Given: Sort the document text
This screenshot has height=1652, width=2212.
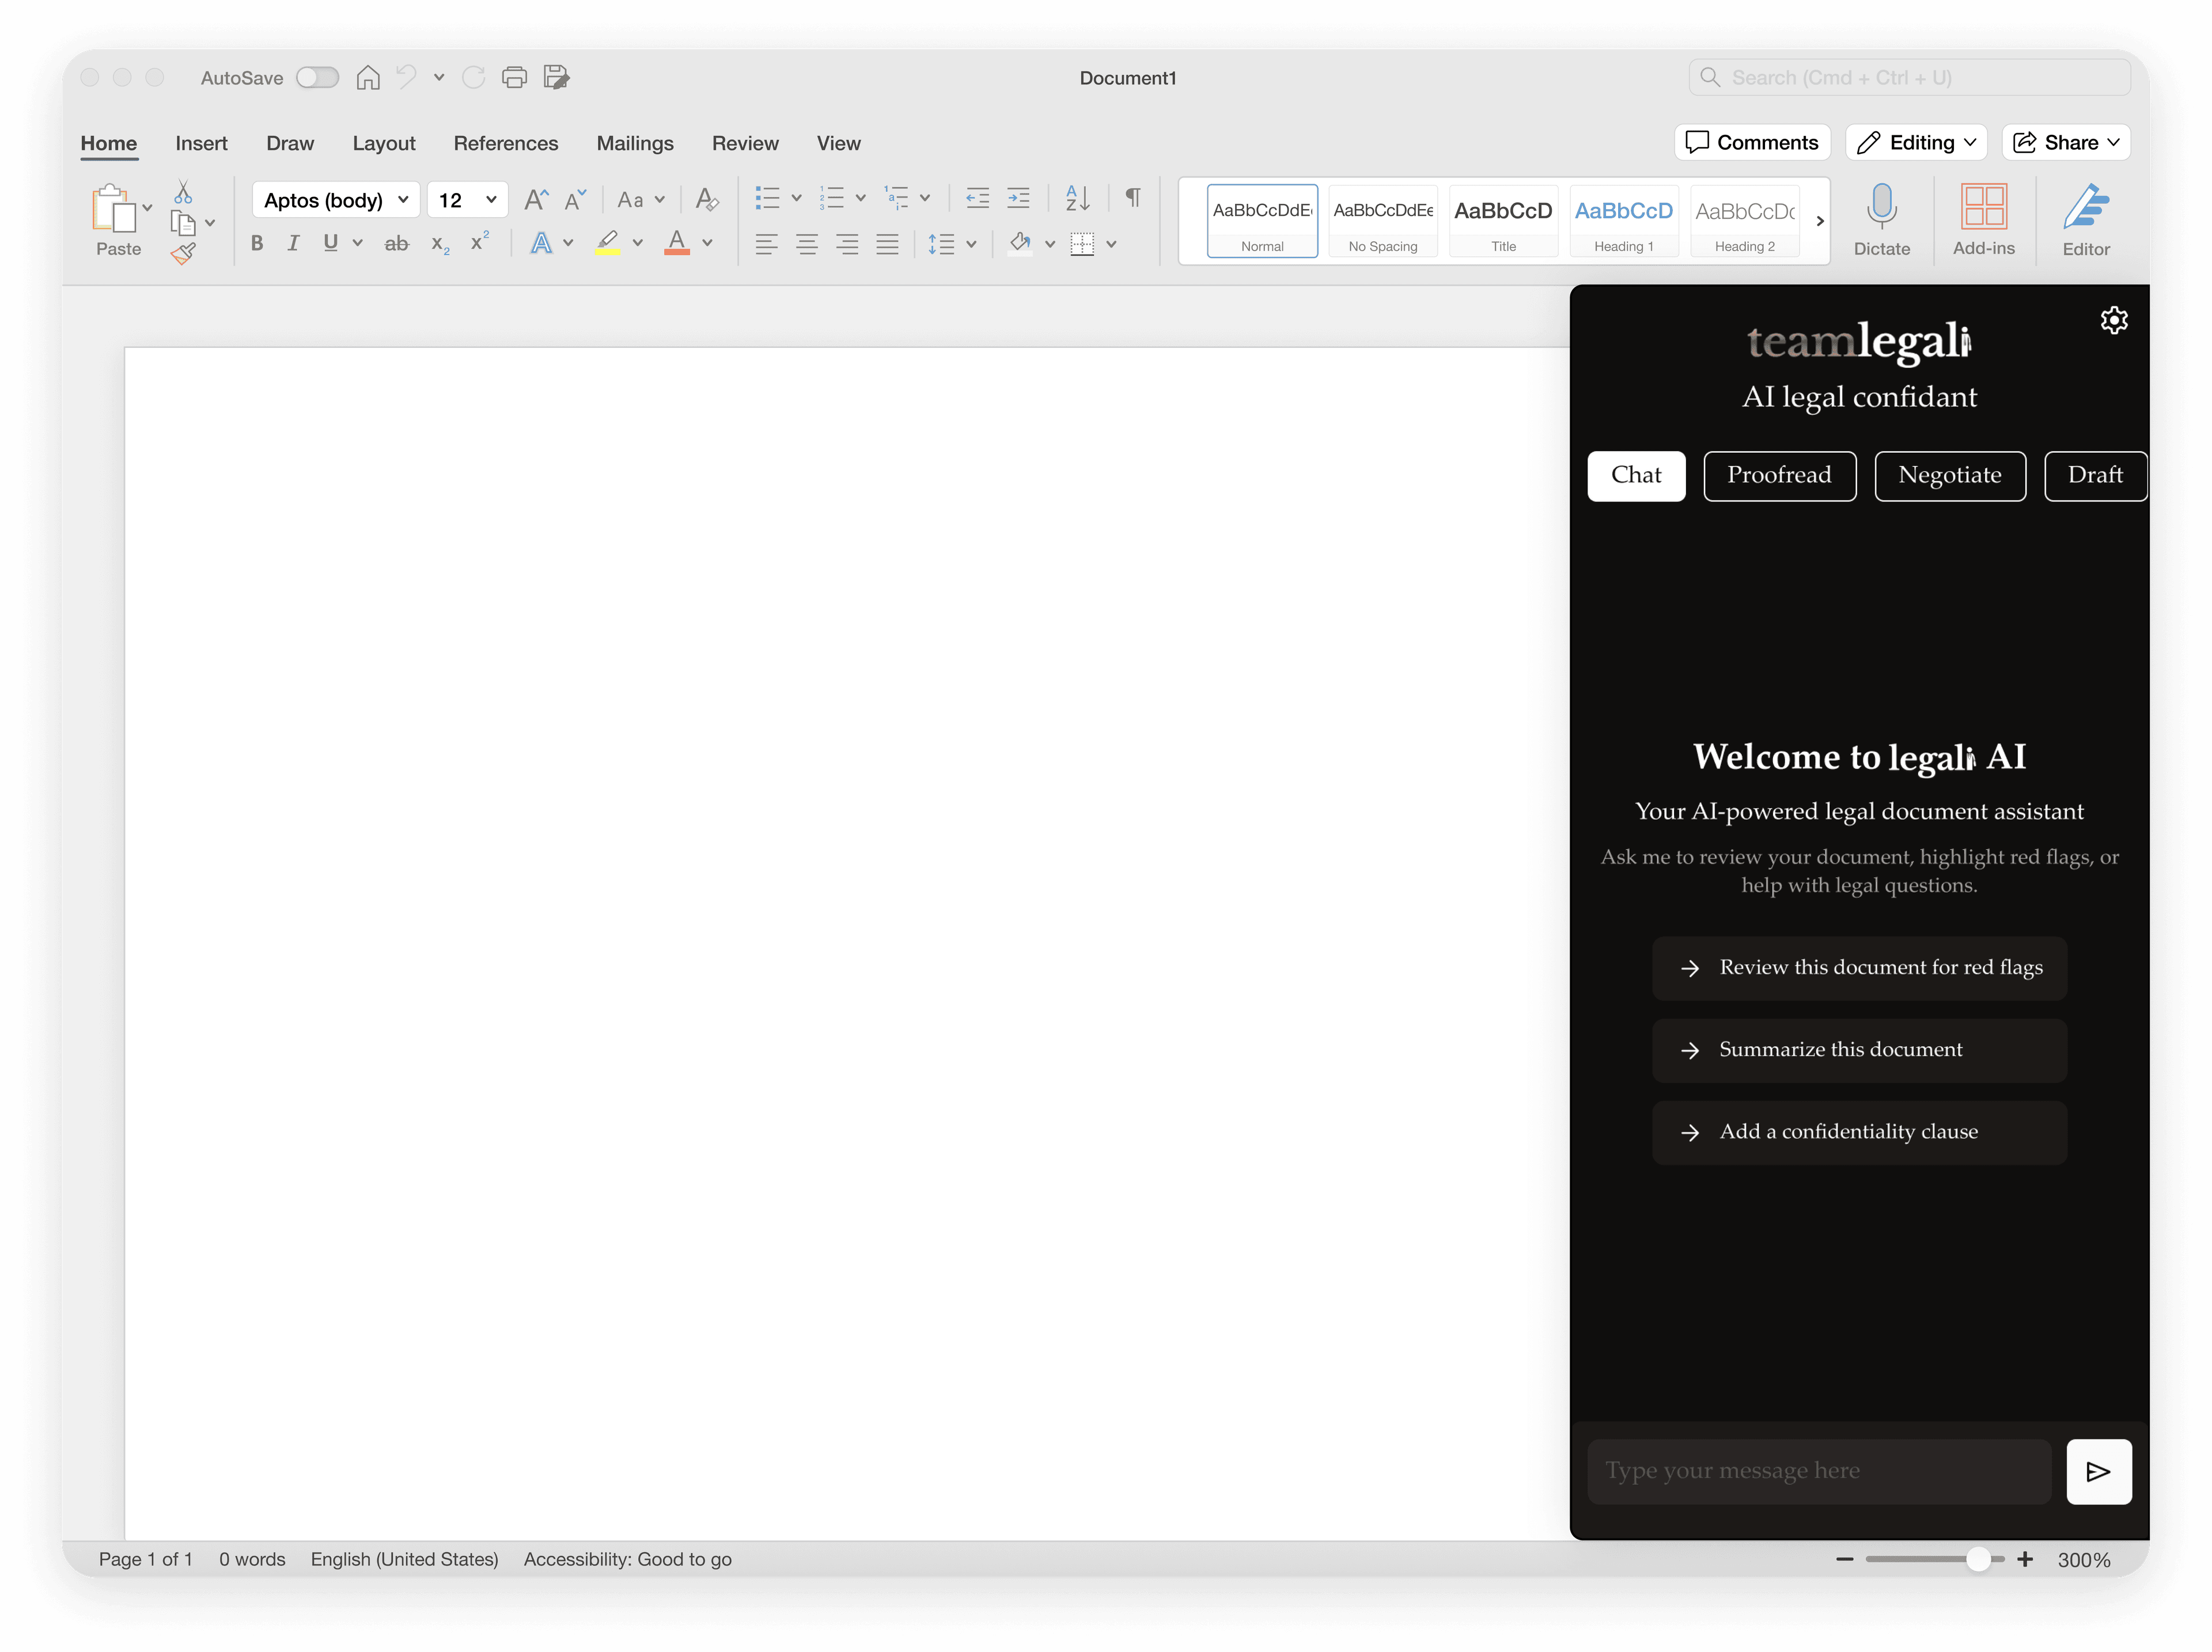Looking at the screenshot, I should [x=1077, y=199].
